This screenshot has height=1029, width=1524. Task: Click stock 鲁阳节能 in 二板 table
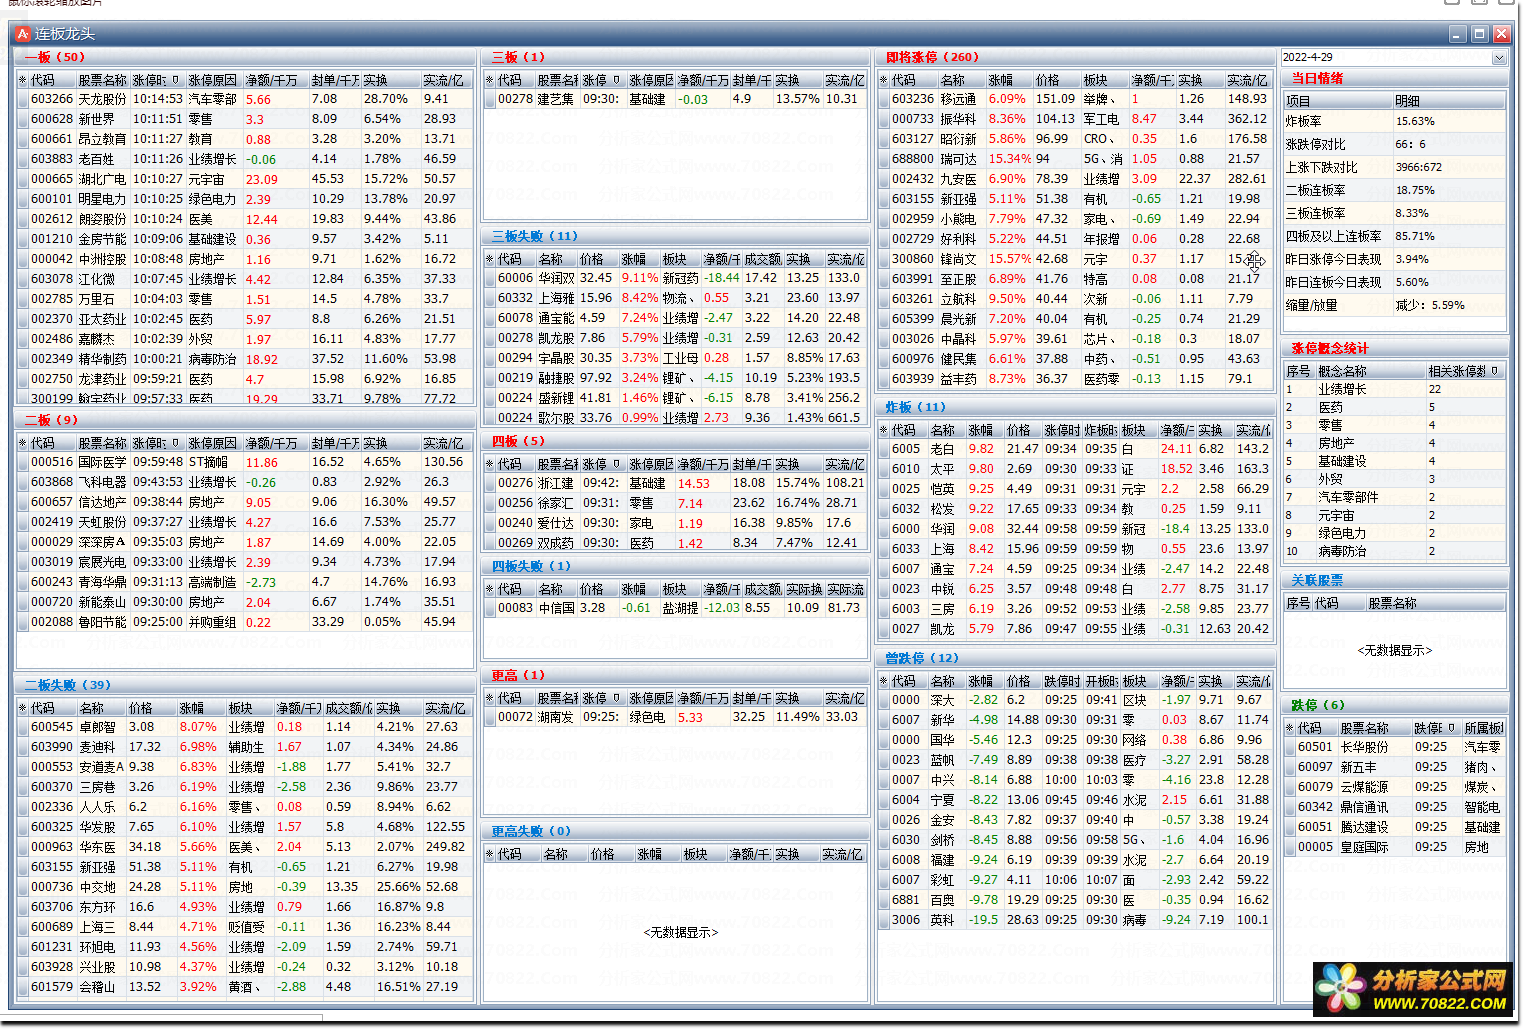[x=103, y=622]
